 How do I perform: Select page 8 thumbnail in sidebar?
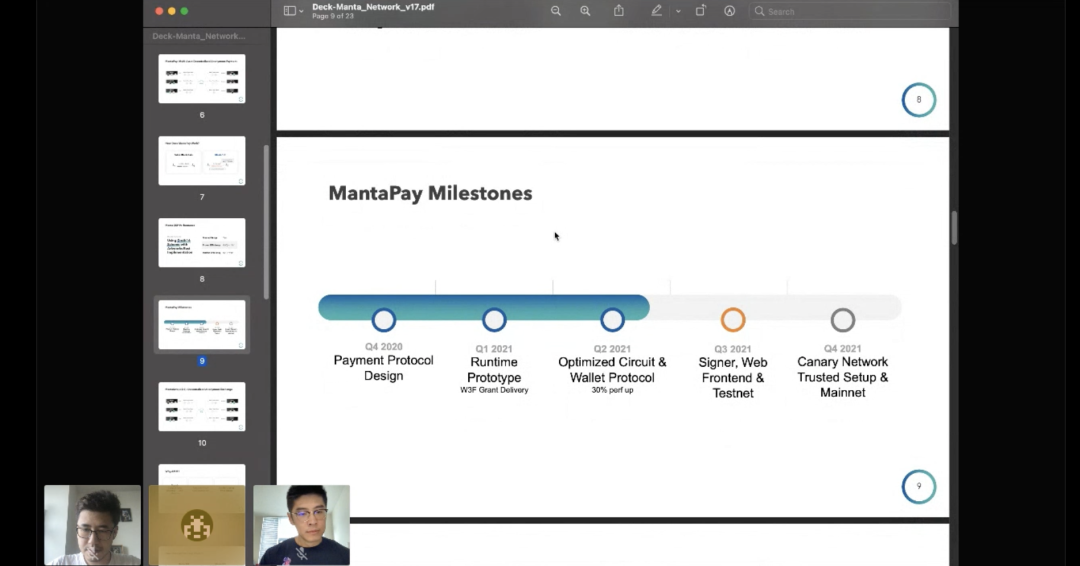(x=202, y=242)
